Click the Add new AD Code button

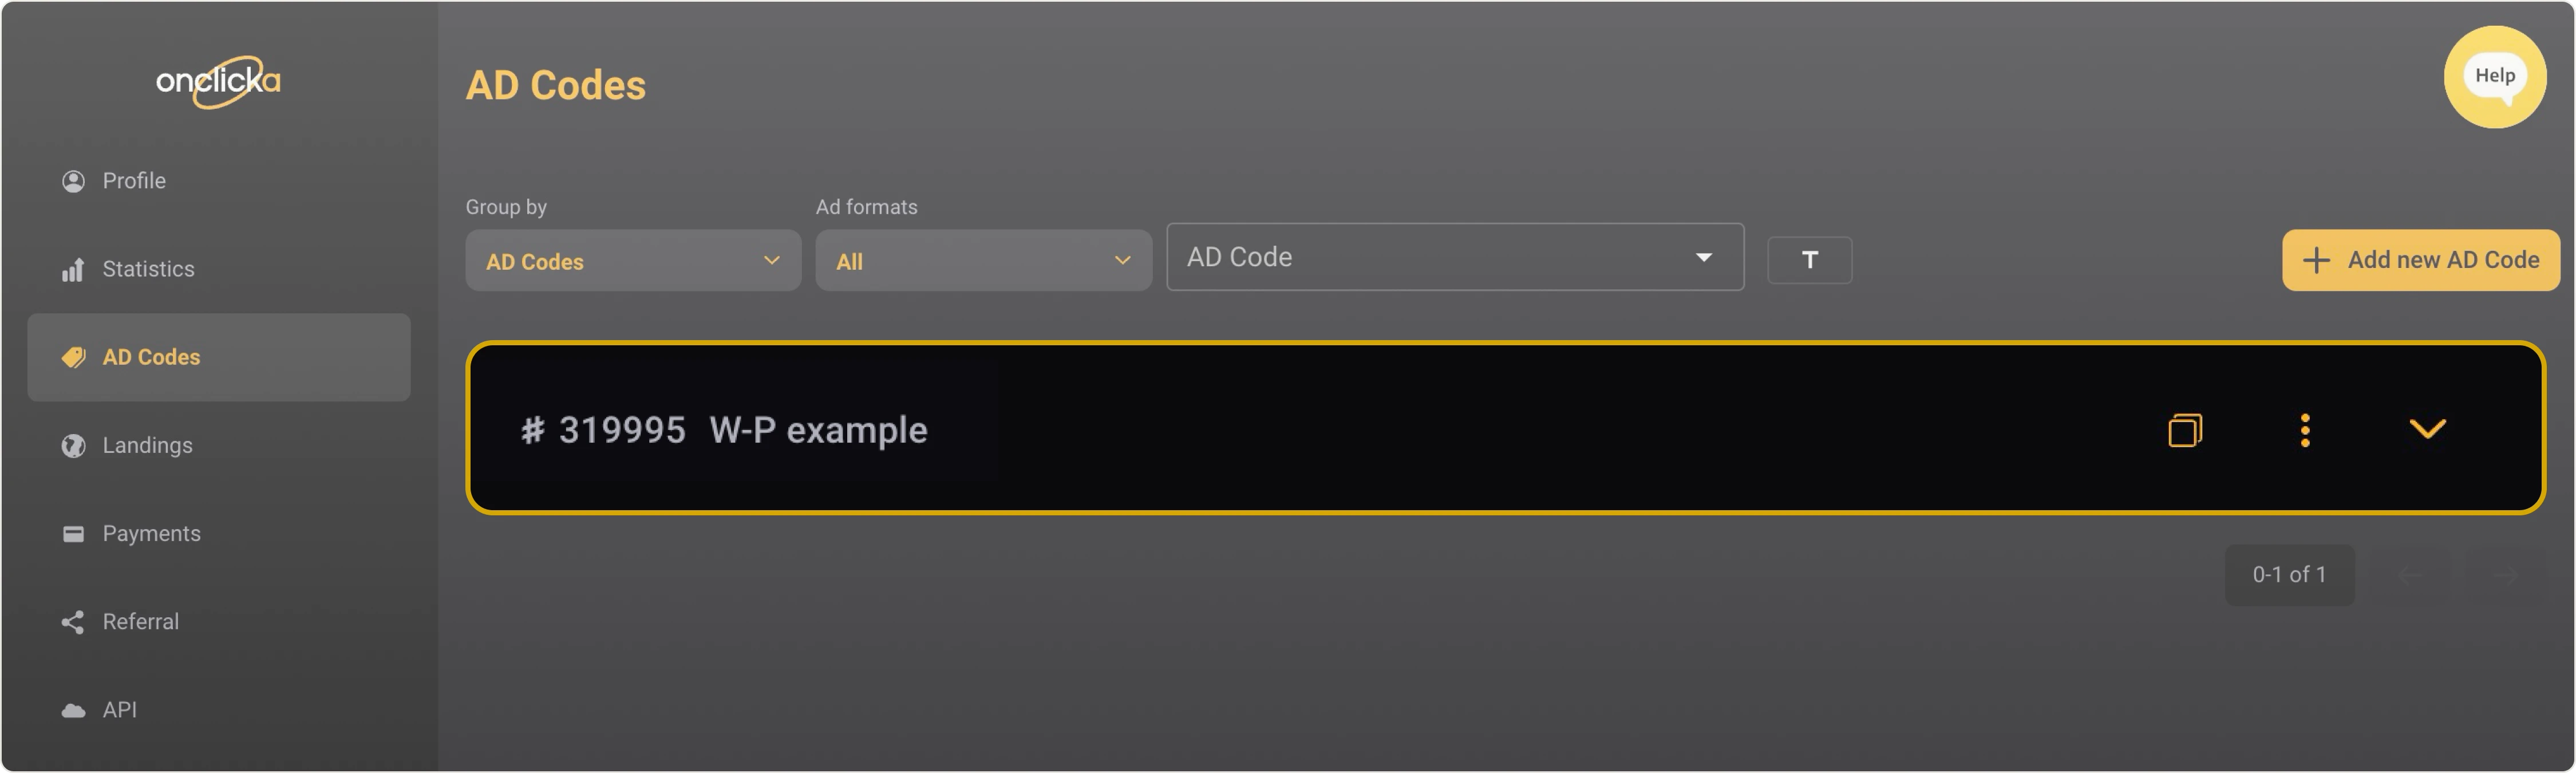2421,260
